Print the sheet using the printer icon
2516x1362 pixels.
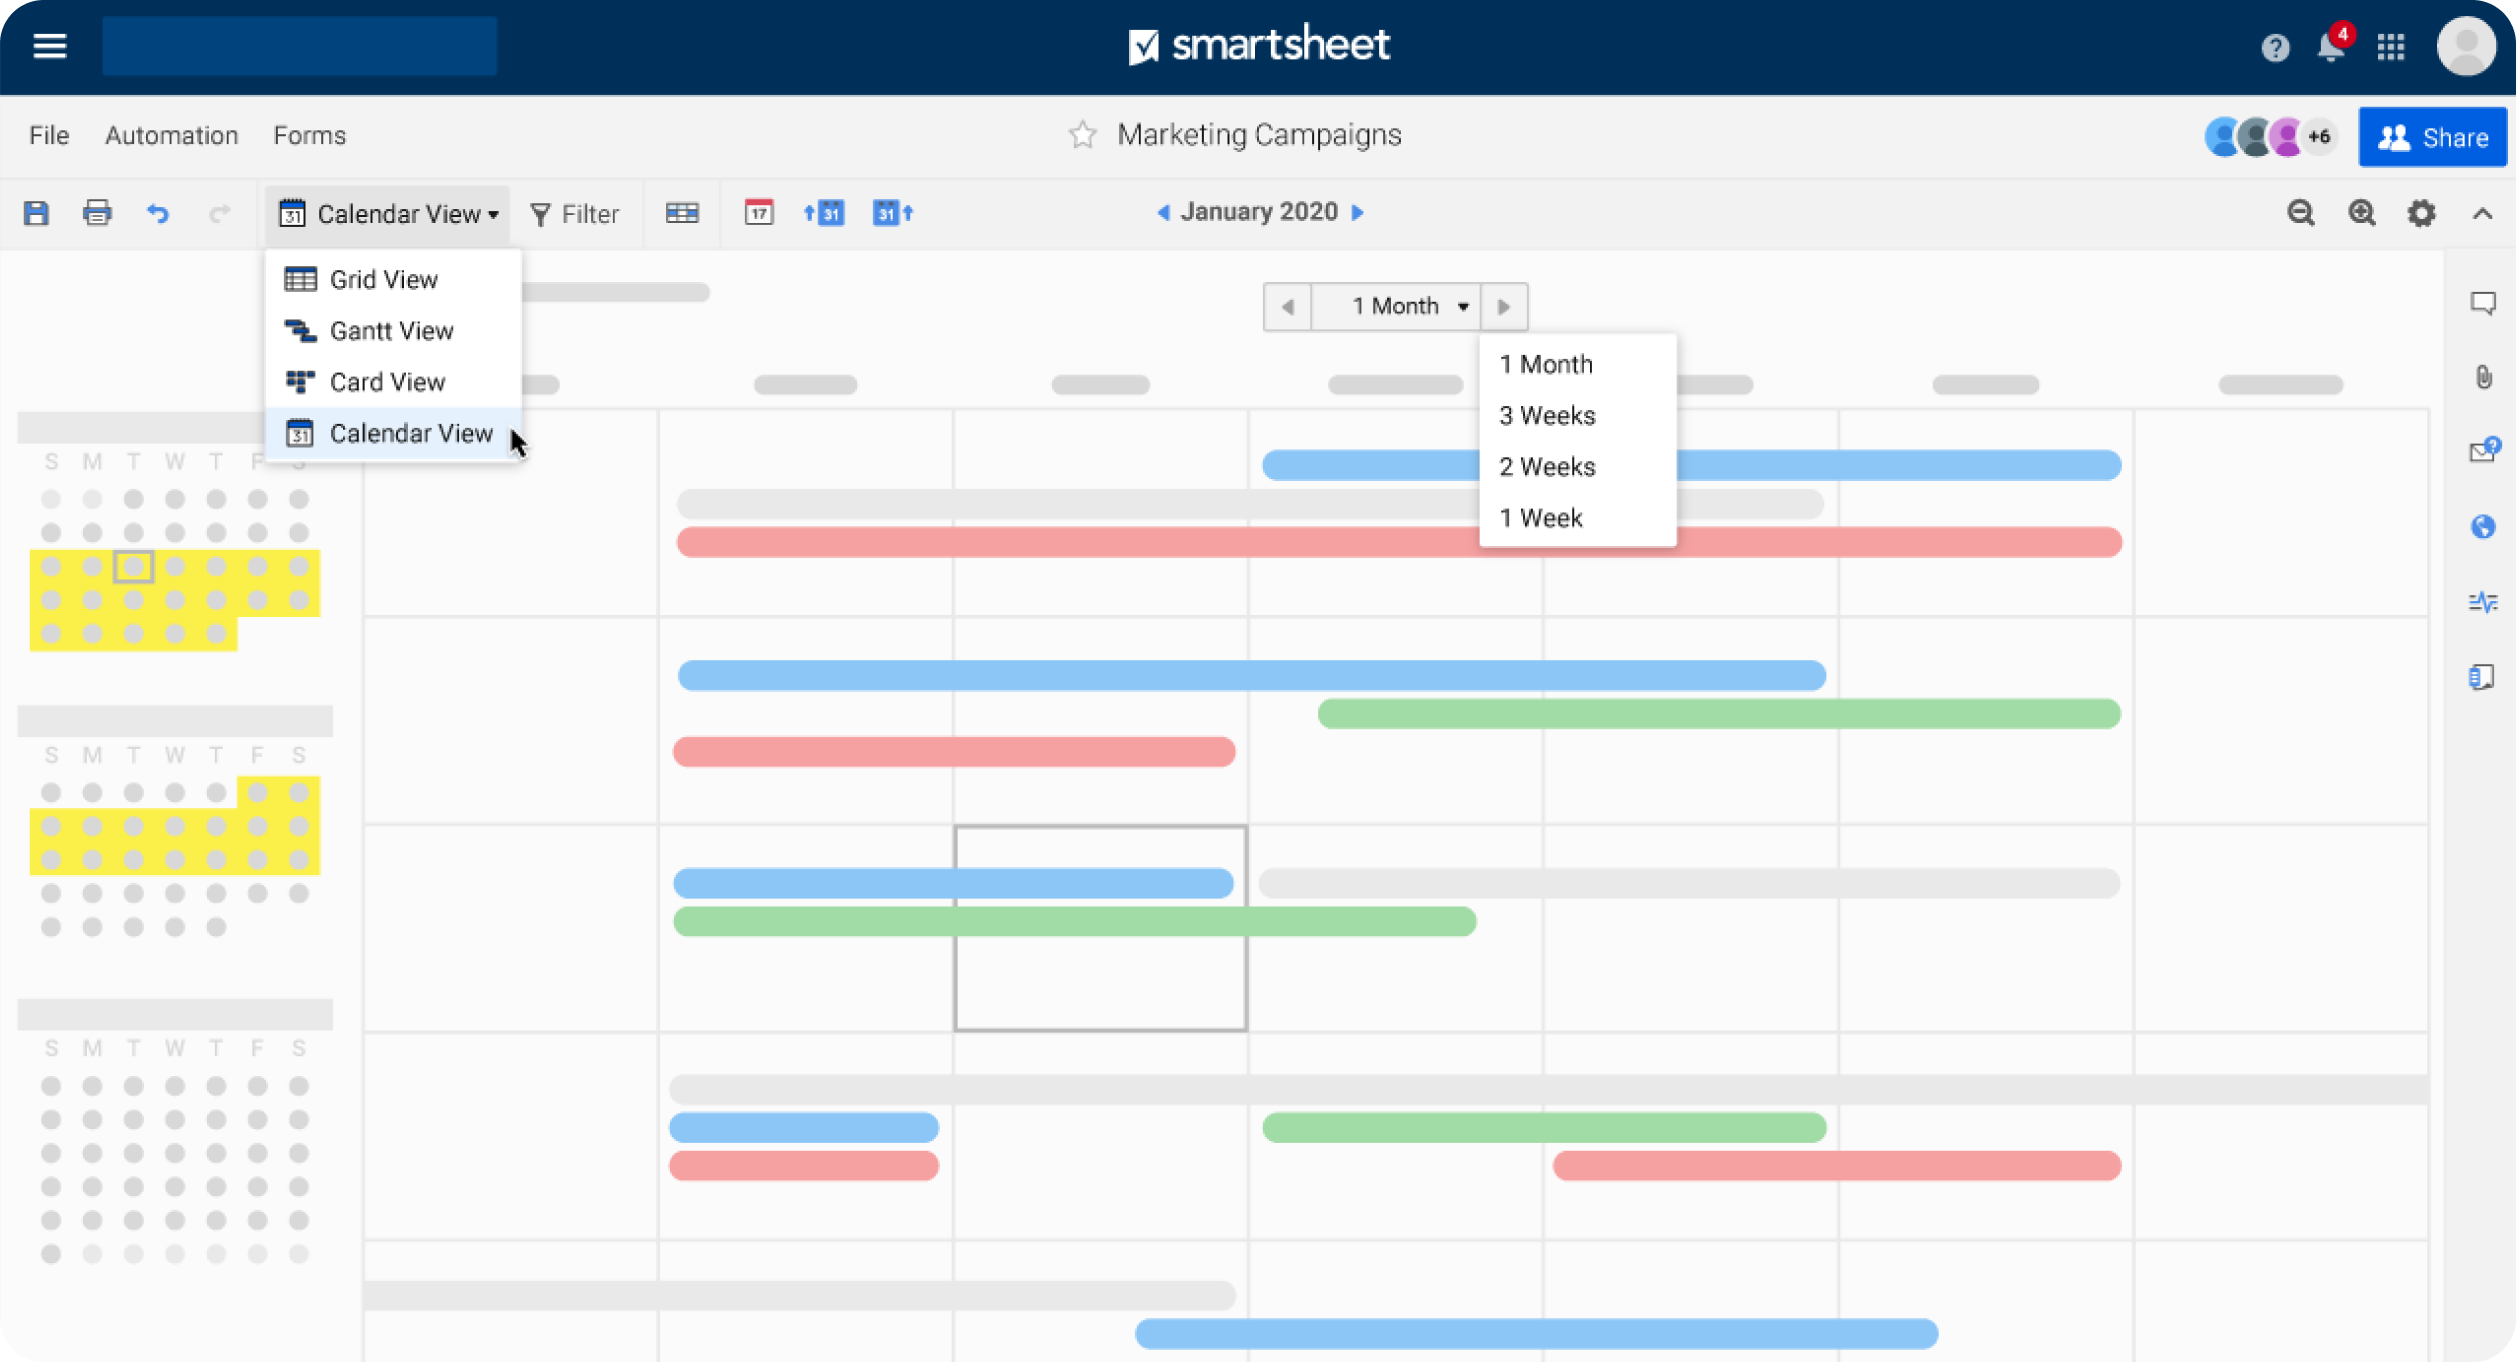[97, 213]
